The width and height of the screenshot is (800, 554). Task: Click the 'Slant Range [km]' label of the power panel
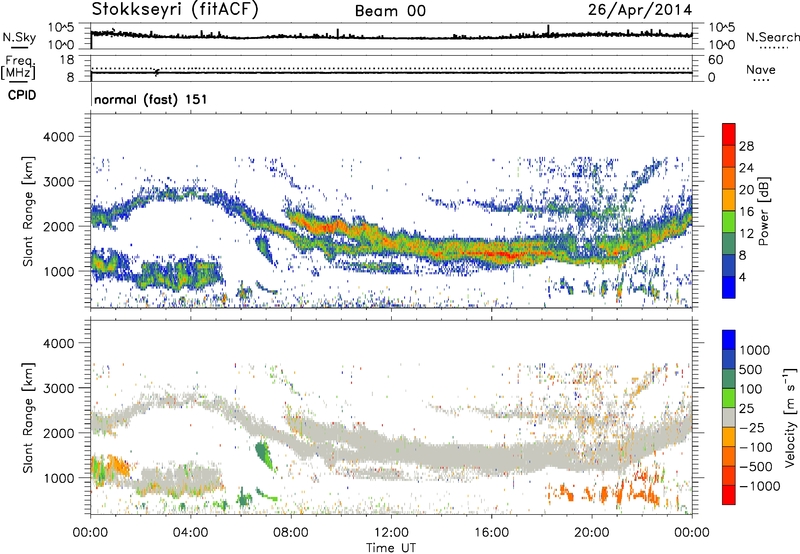click(28, 211)
